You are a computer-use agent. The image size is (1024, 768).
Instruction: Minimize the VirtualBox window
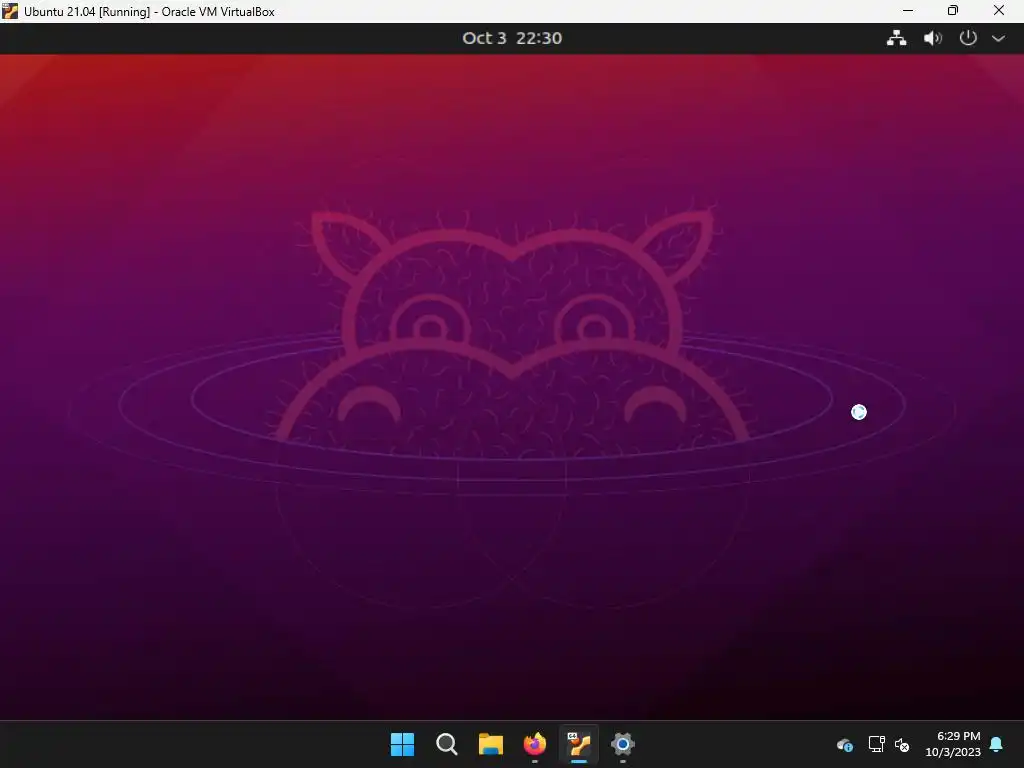pyautogui.click(x=908, y=10)
